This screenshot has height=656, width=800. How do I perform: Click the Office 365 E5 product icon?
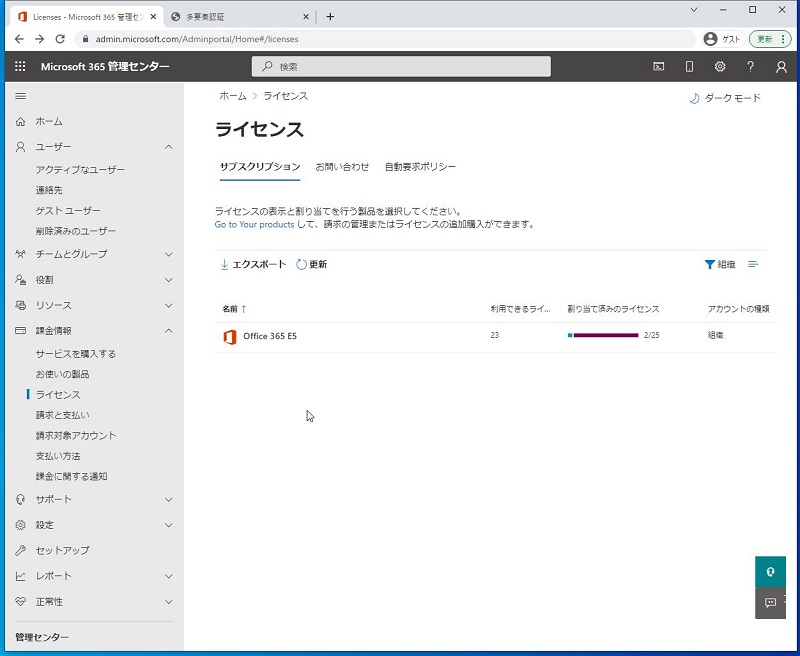coord(230,337)
